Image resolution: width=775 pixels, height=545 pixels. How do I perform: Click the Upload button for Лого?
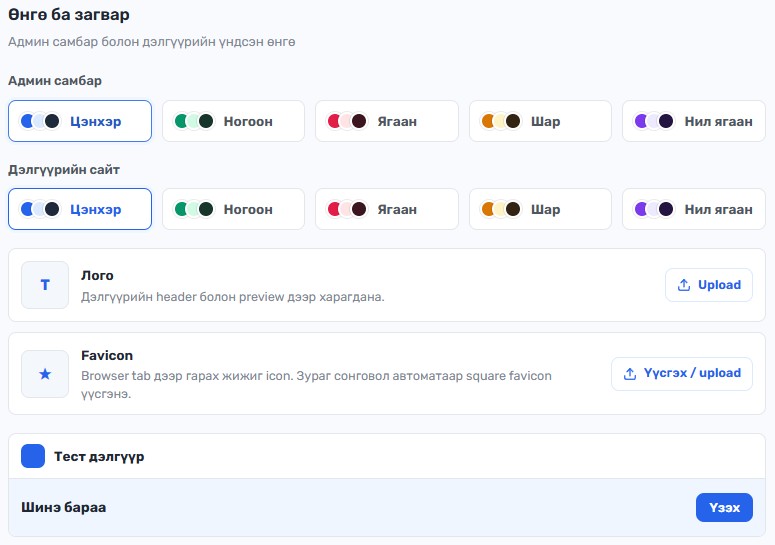[x=709, y=285]
